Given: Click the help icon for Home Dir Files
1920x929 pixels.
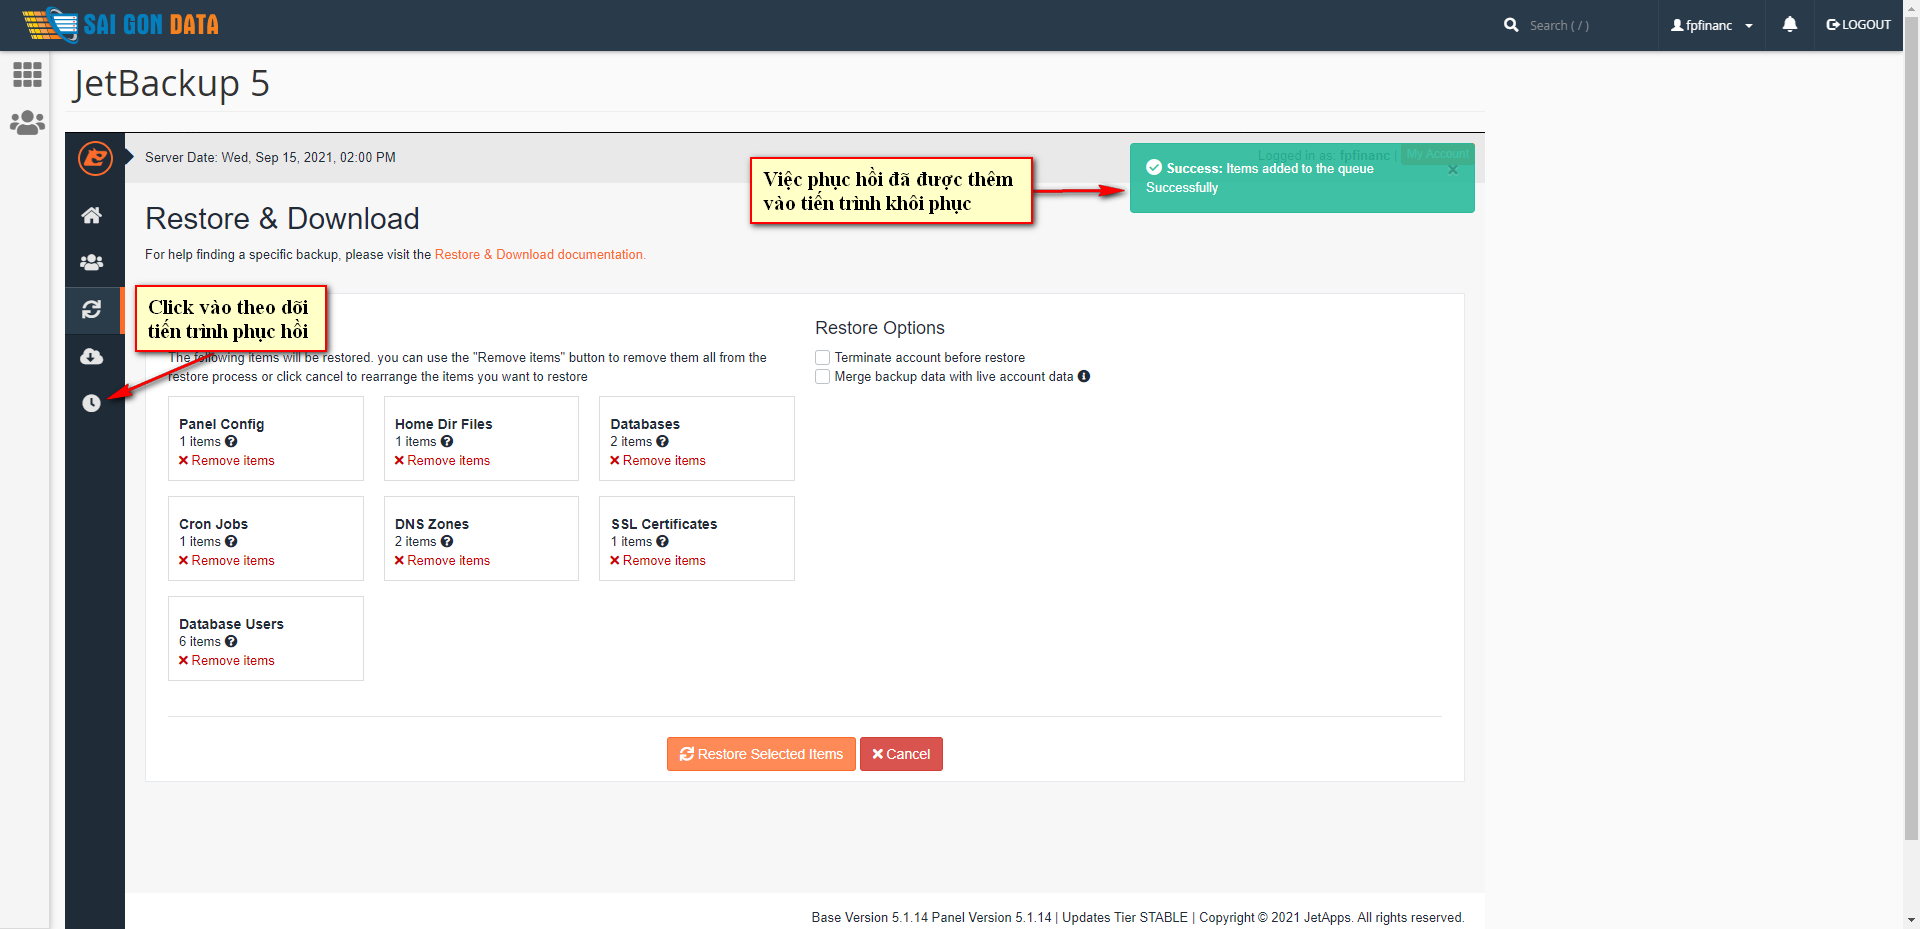Looking at the screenshot, I should tap(447, 441).
